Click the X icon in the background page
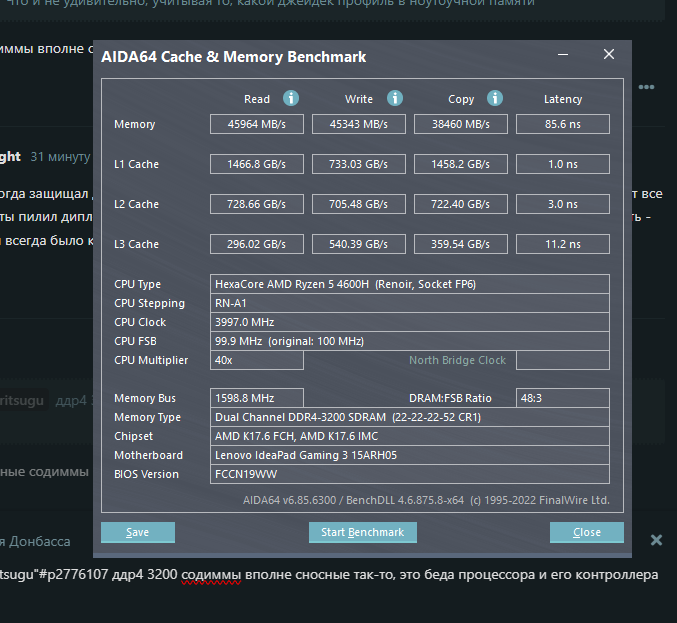Image resolution: width=677 pixels, height=623 pixels. 656,540
